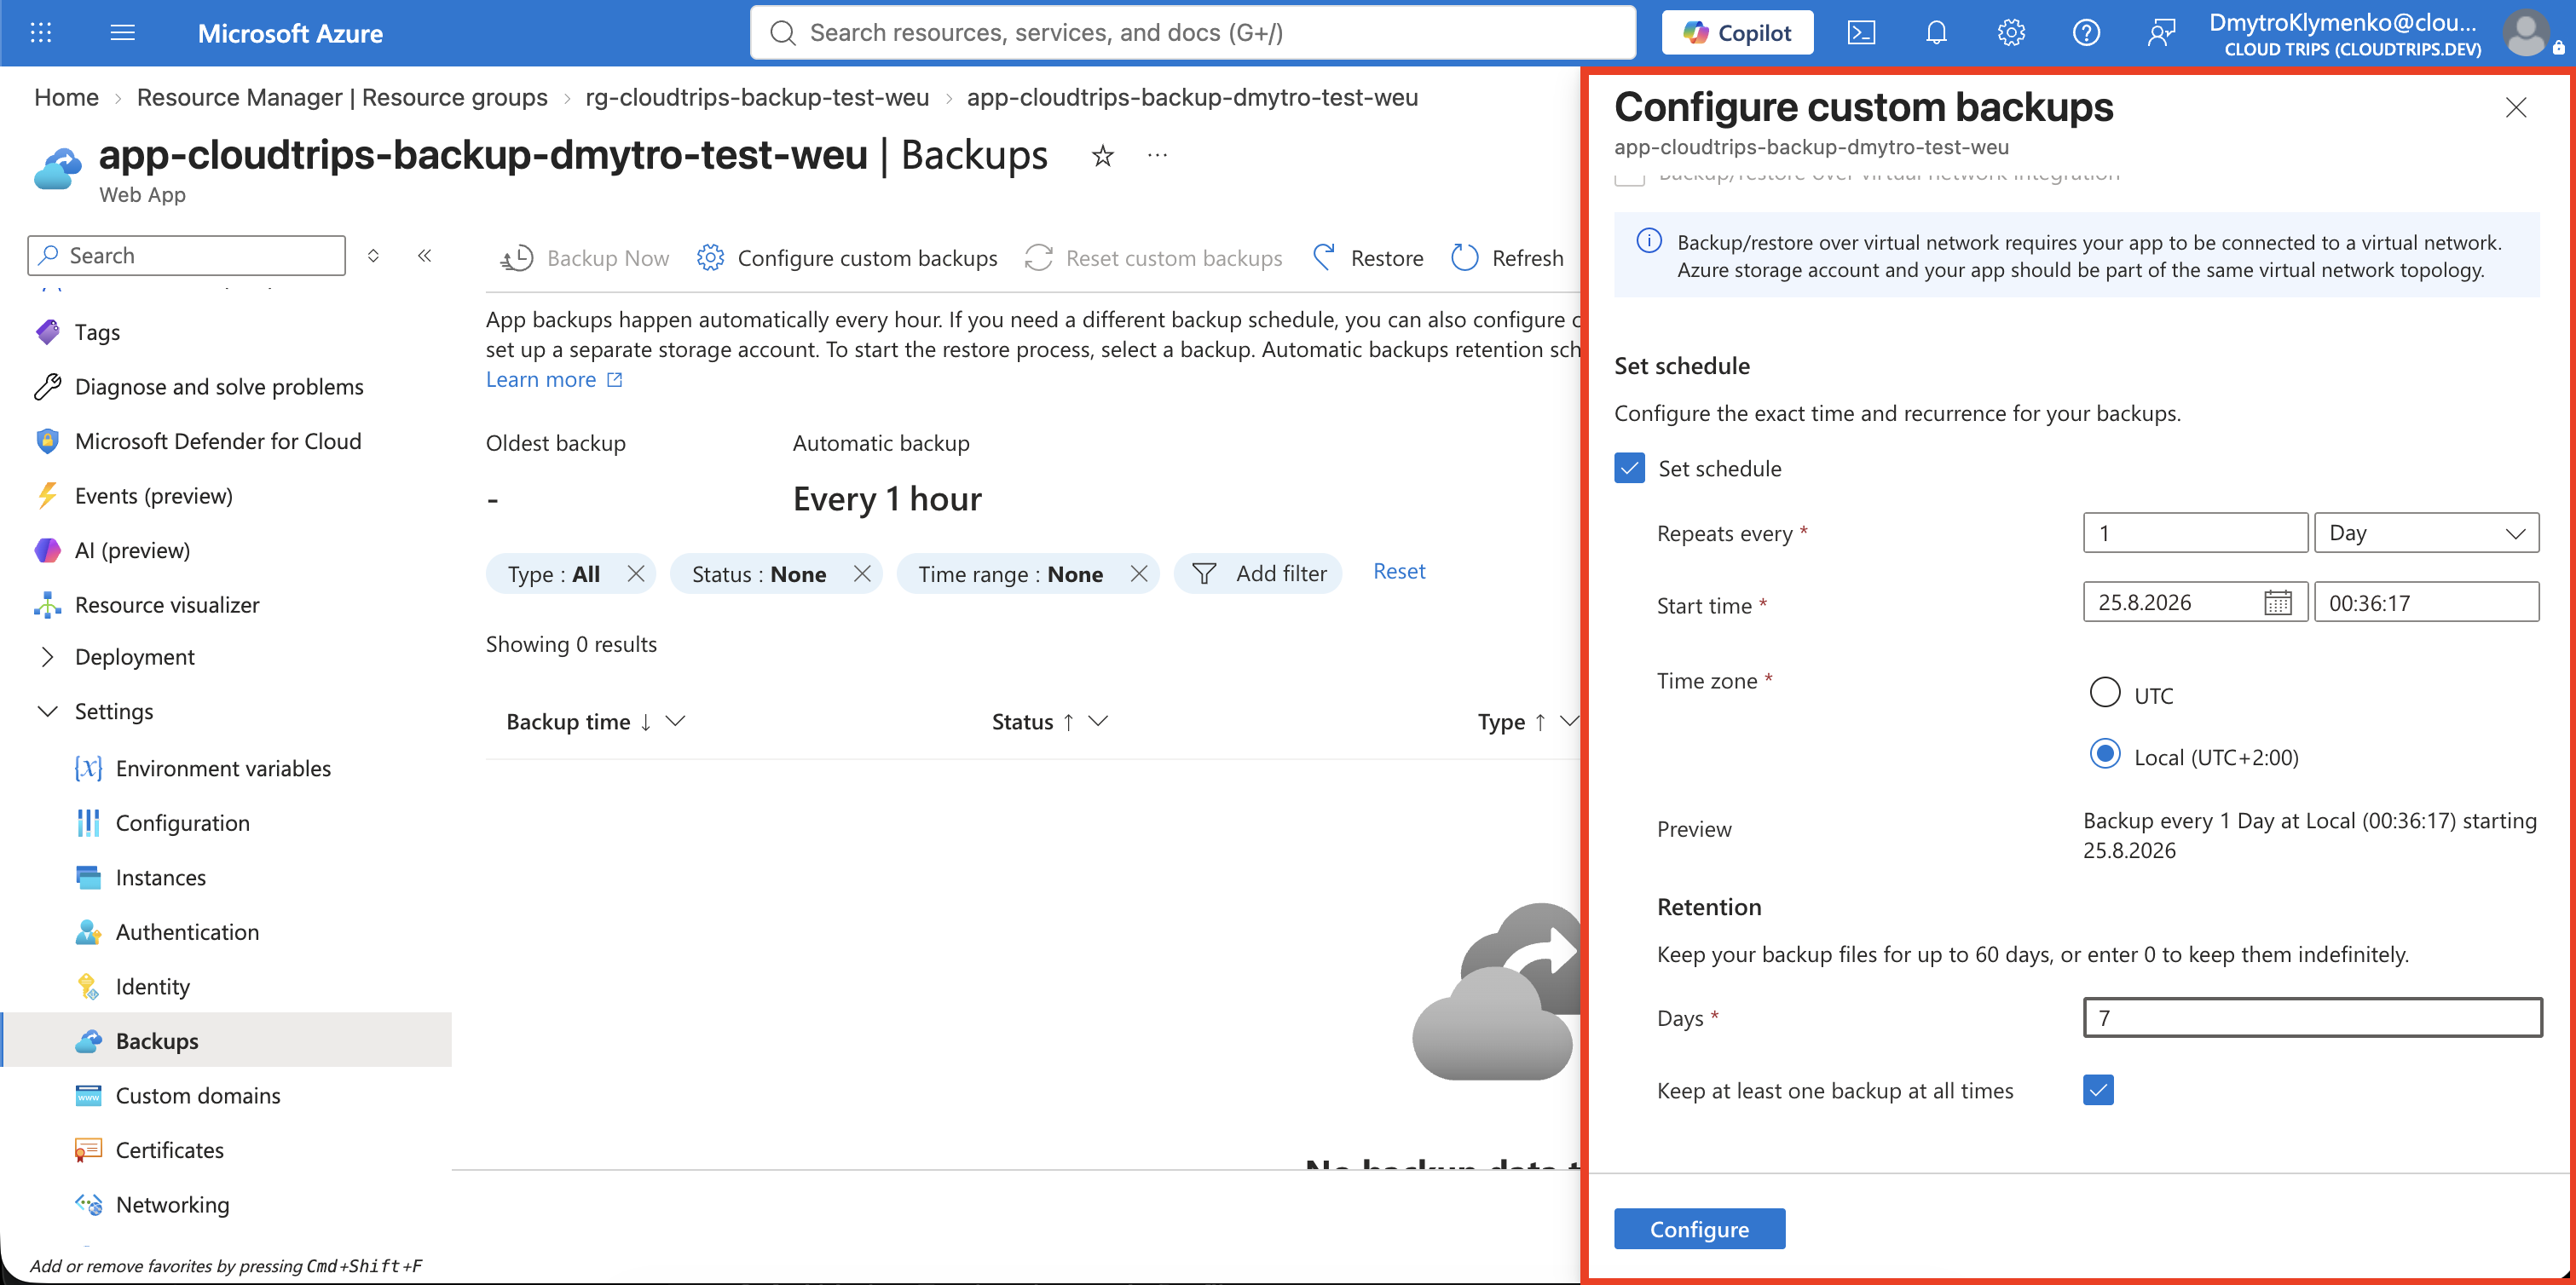Click Refresh in toolbar
This screenshot has height=1285, width=2576.
(x=1507, y=258)
